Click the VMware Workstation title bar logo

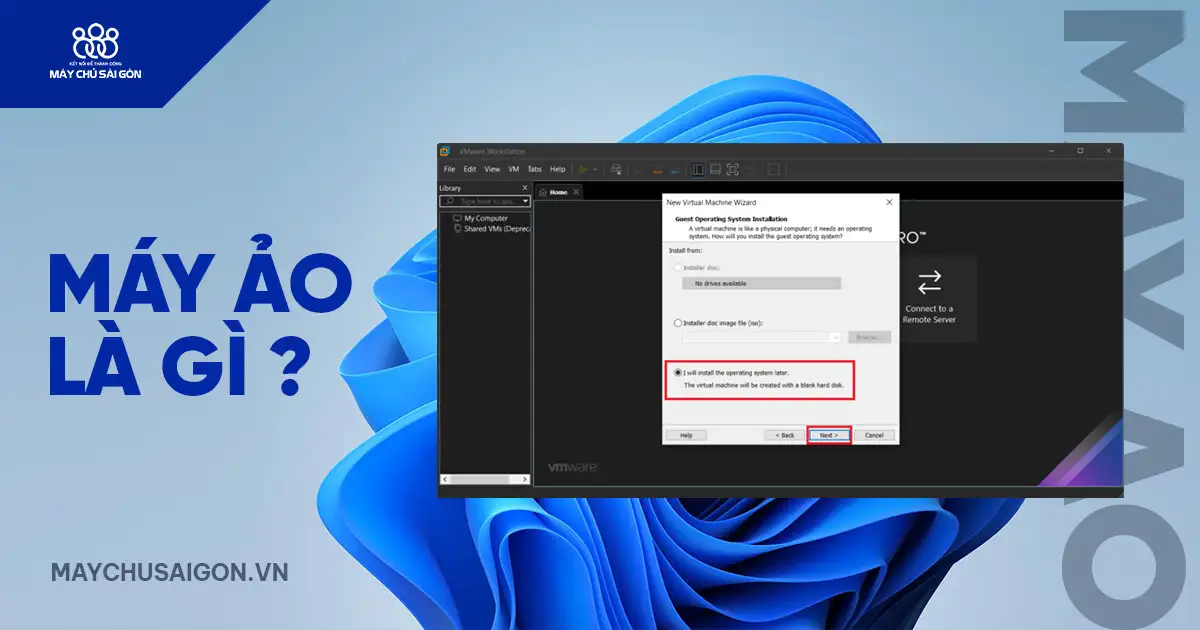445,151
